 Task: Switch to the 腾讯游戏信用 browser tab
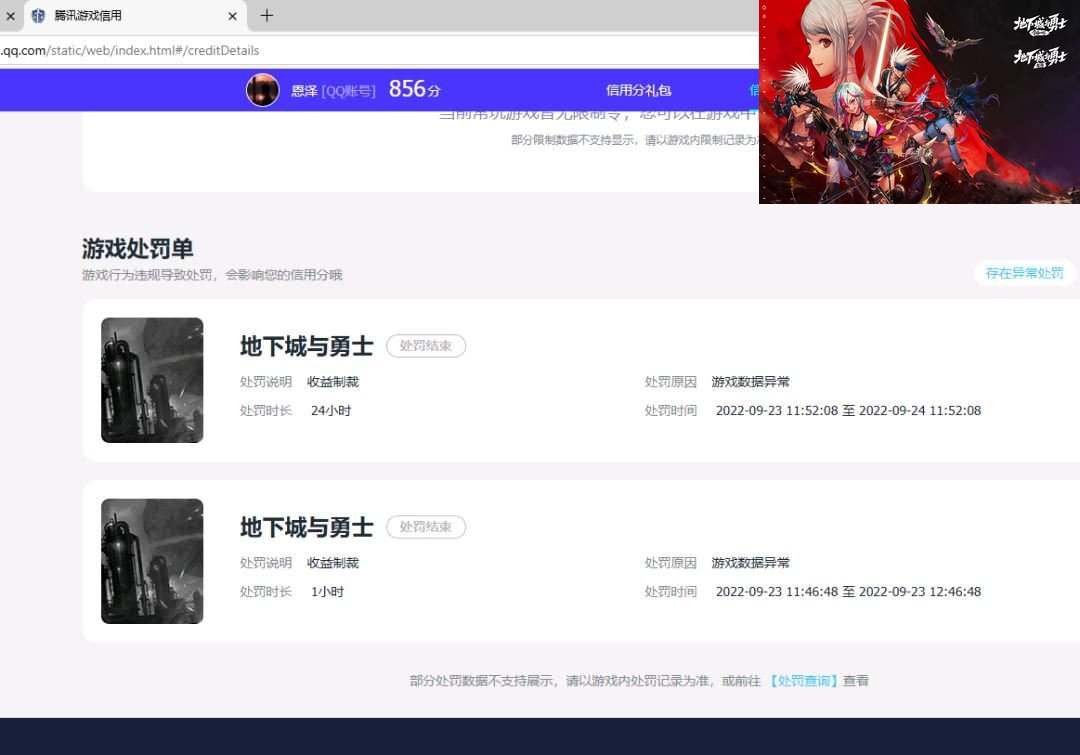(x=135, y=16)
